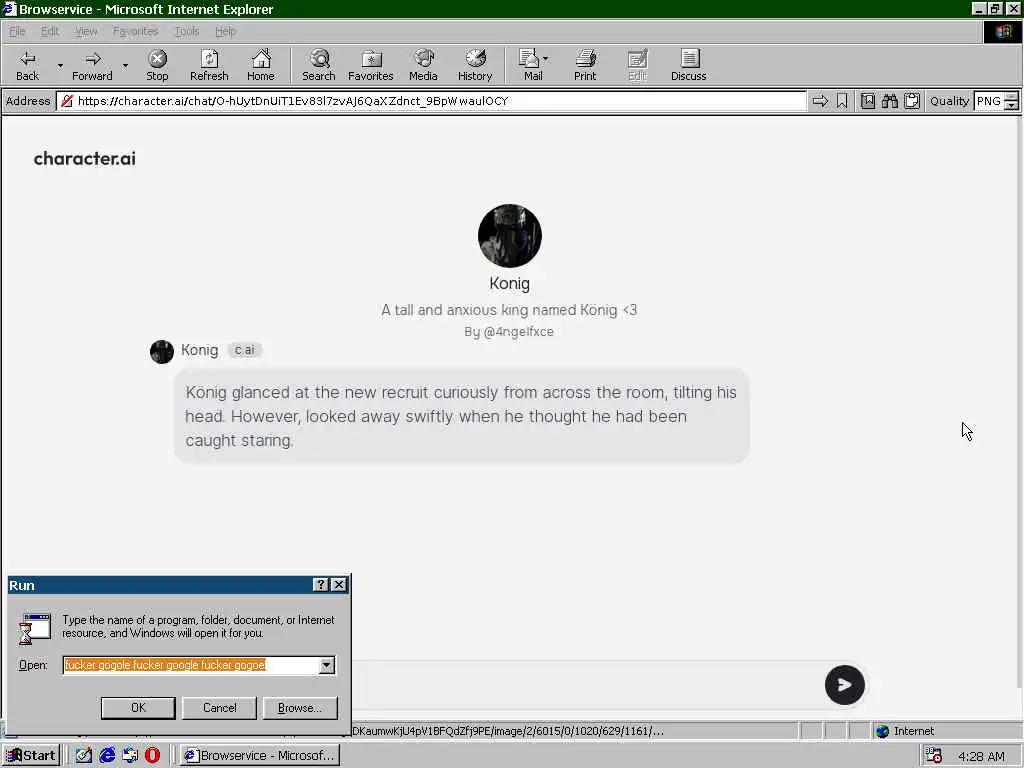
Task: Expand the Mail button dropdown arrow
Action: coord(545,59)
